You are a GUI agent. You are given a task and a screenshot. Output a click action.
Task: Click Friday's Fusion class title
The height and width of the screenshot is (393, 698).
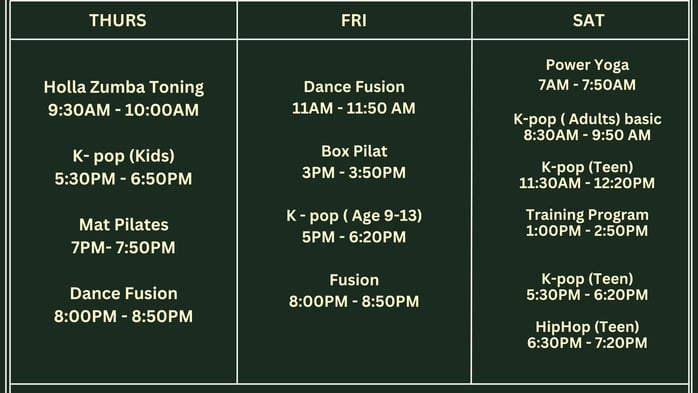coord(354,280)
